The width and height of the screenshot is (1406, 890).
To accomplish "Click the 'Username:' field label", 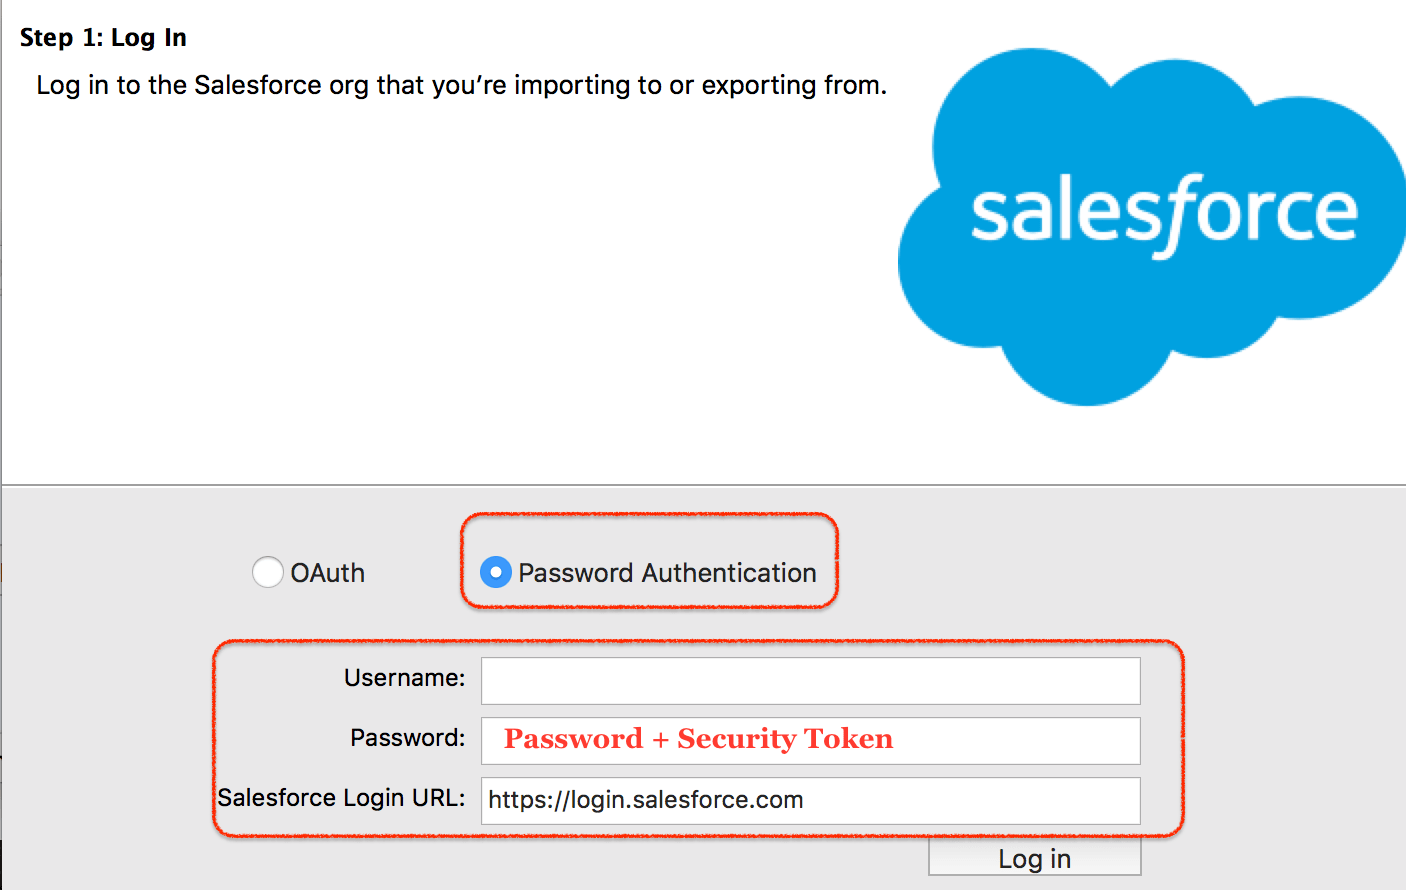I will [x=405, y=678].
